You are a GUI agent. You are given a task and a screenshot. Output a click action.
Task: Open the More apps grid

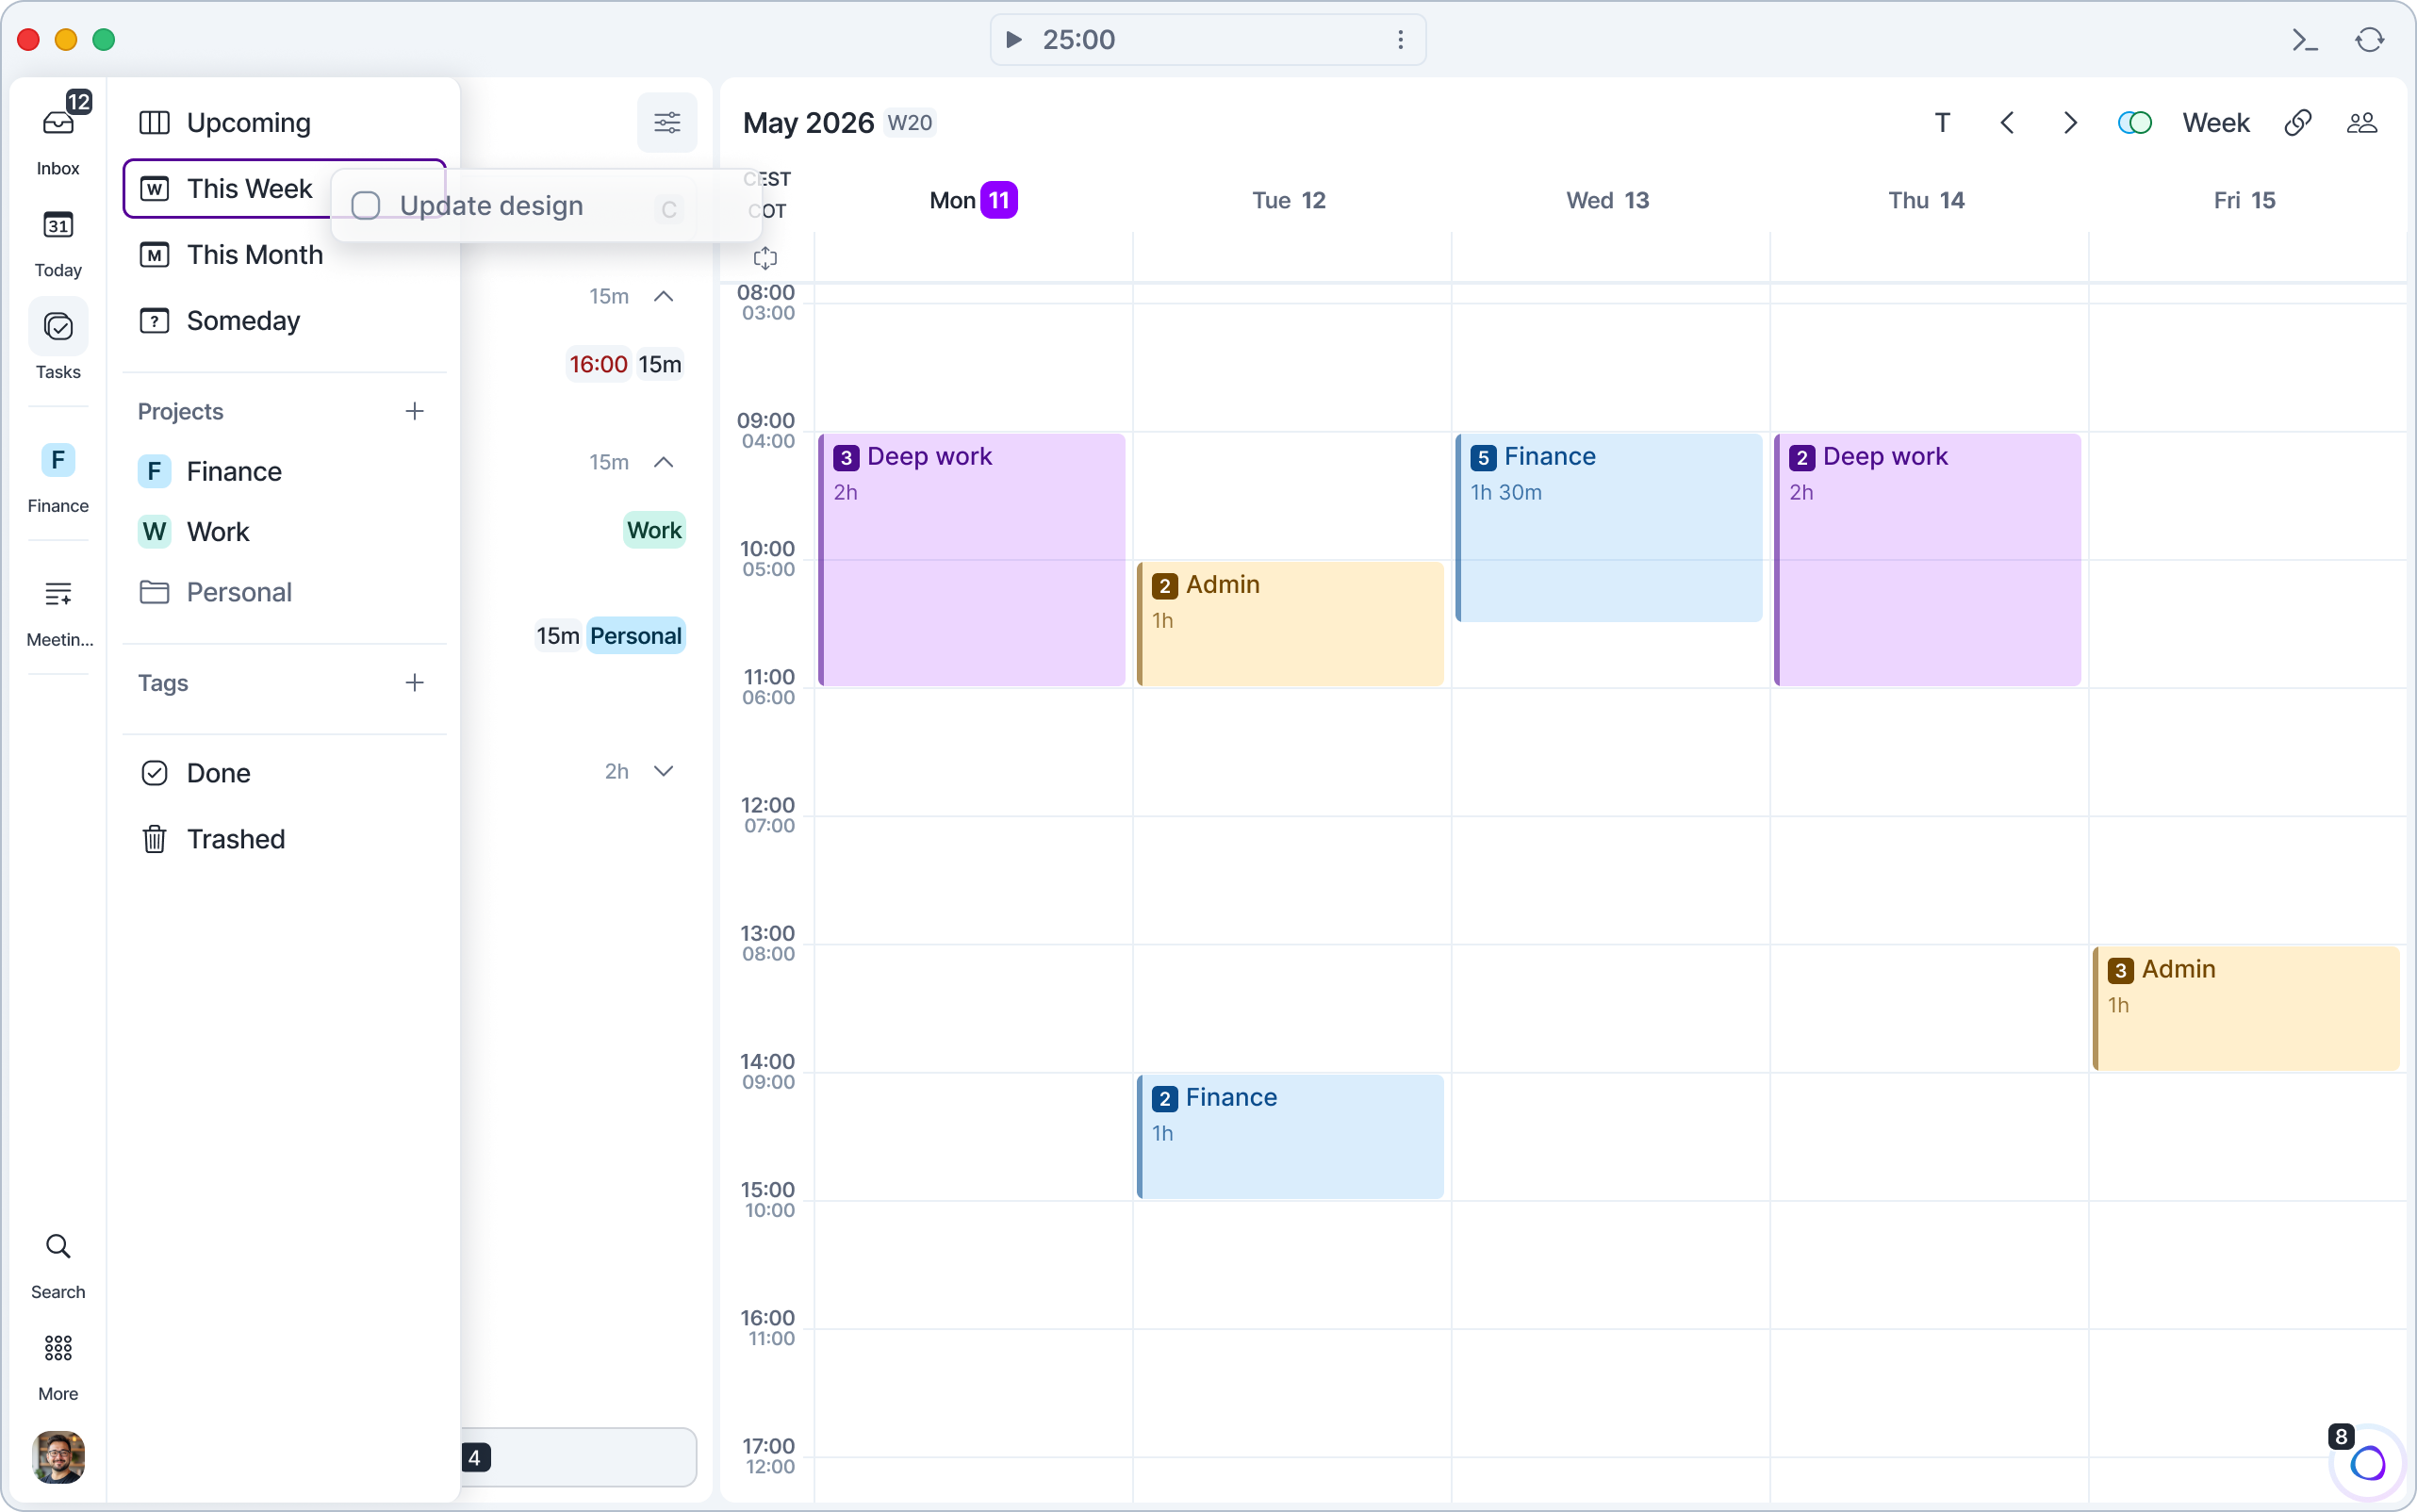58,1348
